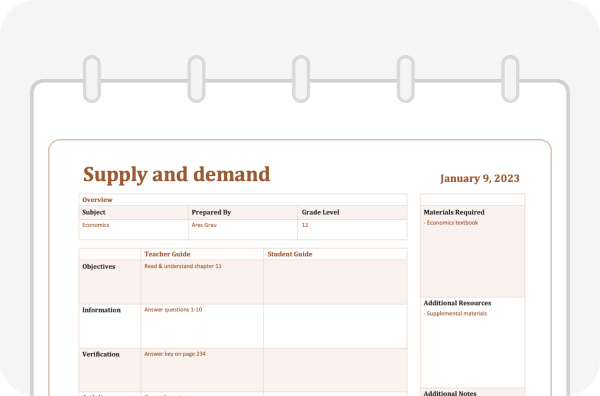The width and height of the screenshot is (600, 396).
Task: Select the 'Subject' column header
Action: 94,212
